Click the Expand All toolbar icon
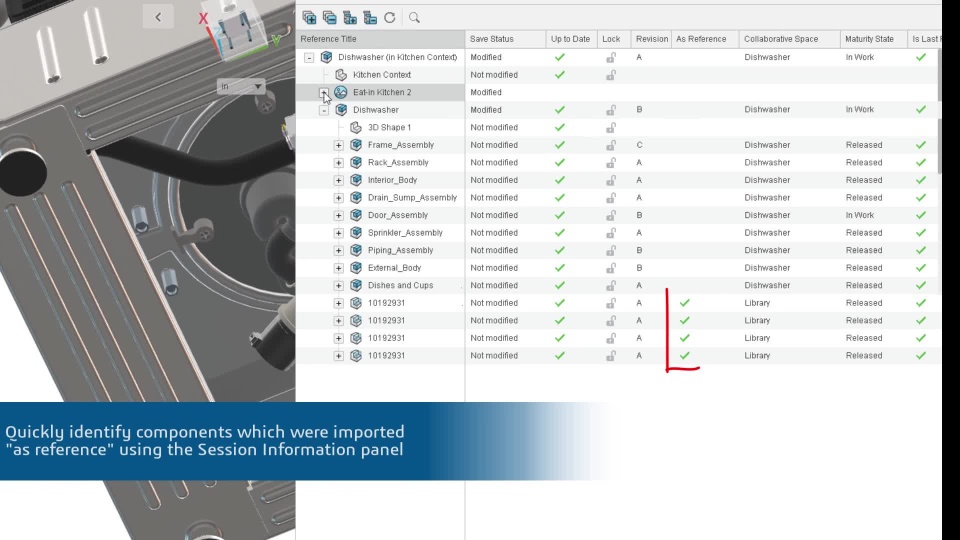 coord(309,18)
